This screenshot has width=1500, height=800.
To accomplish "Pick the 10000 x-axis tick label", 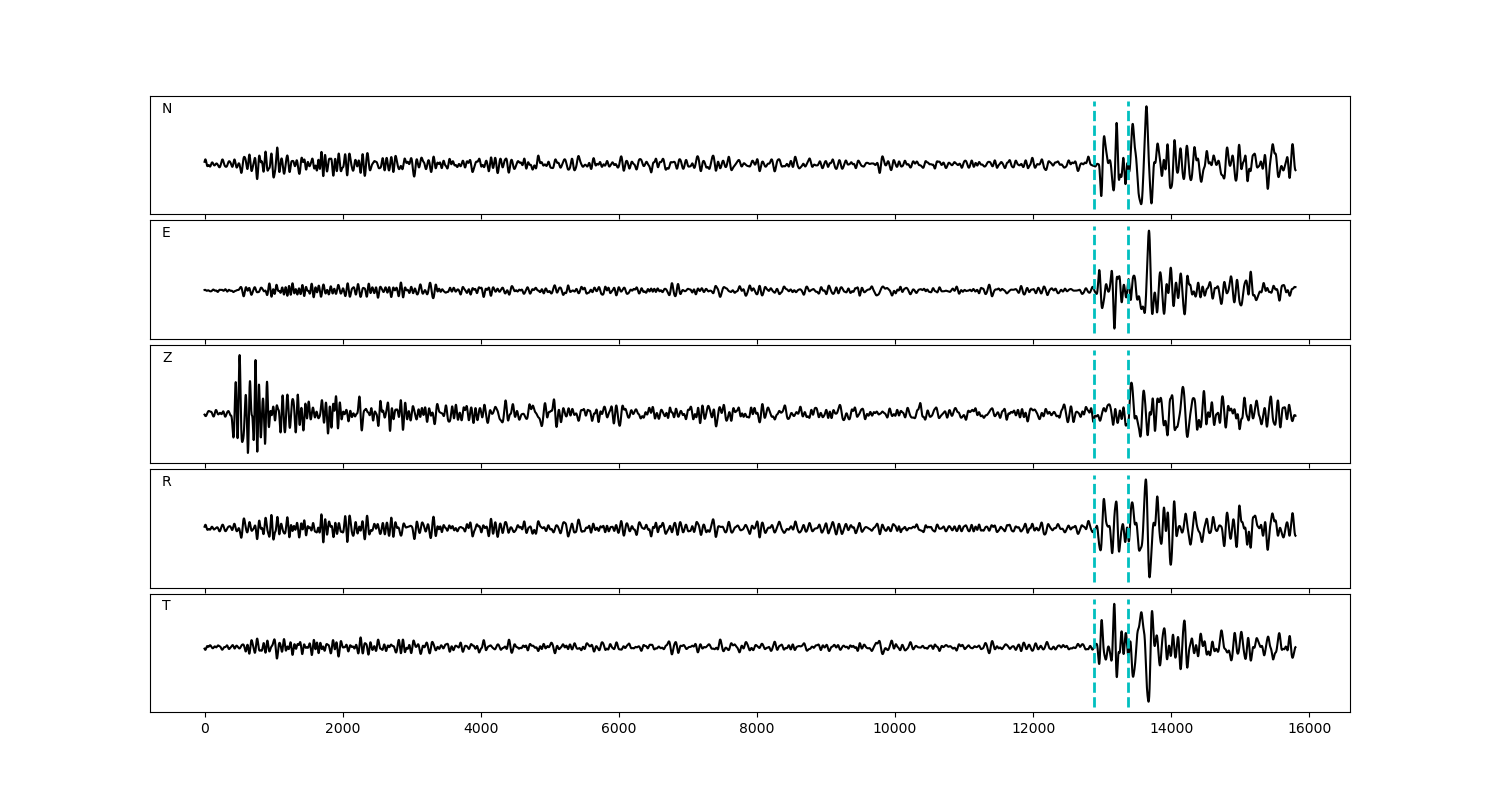I will click(x=895, y=729).
